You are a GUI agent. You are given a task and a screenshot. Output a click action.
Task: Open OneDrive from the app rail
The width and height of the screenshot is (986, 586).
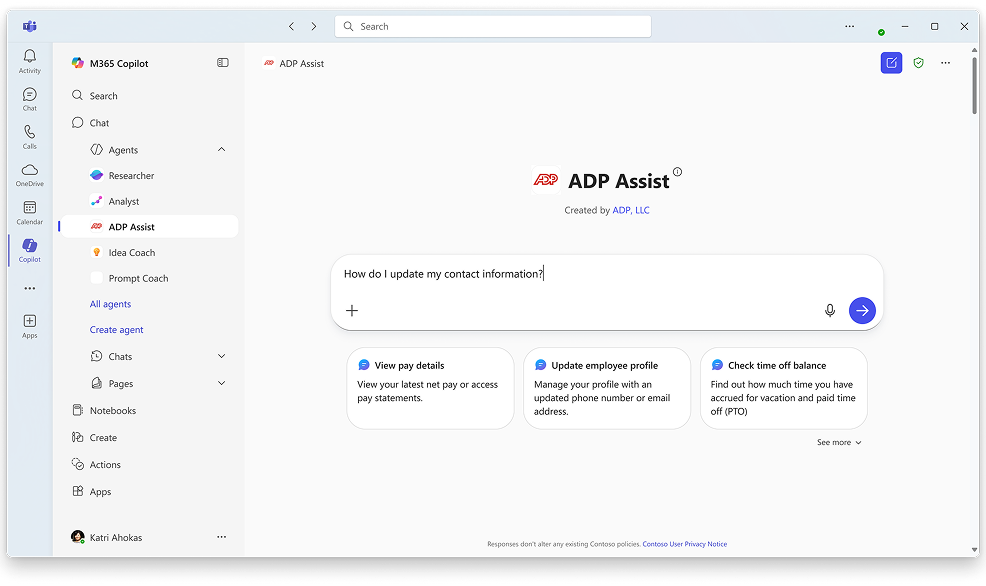(x=29, y=172)
